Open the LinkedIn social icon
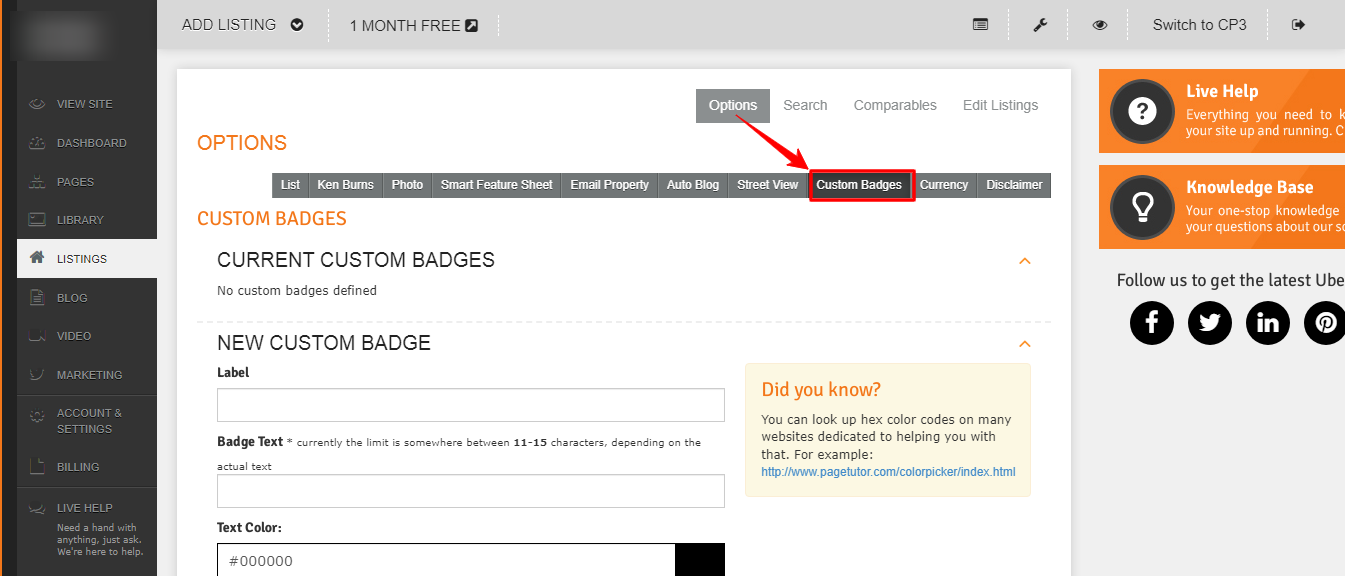Screen dimensions: 1345x576 point(1268,323)
